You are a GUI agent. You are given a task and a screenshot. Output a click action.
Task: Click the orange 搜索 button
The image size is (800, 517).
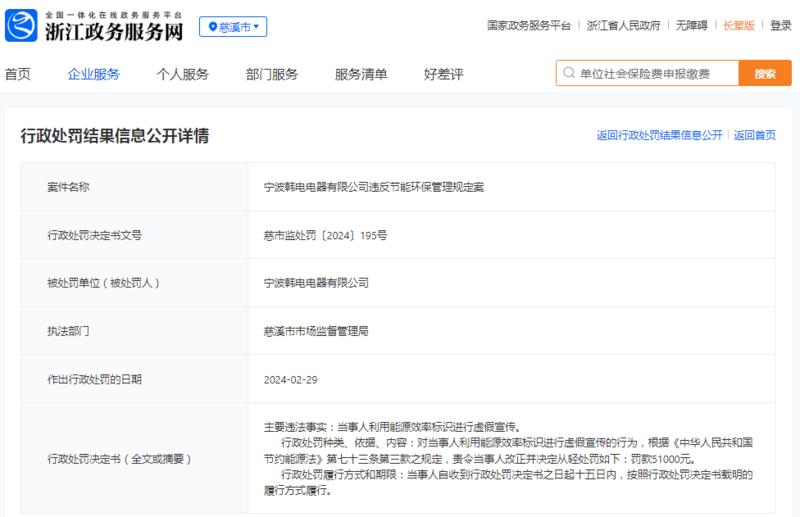click(x=765, y=73)
